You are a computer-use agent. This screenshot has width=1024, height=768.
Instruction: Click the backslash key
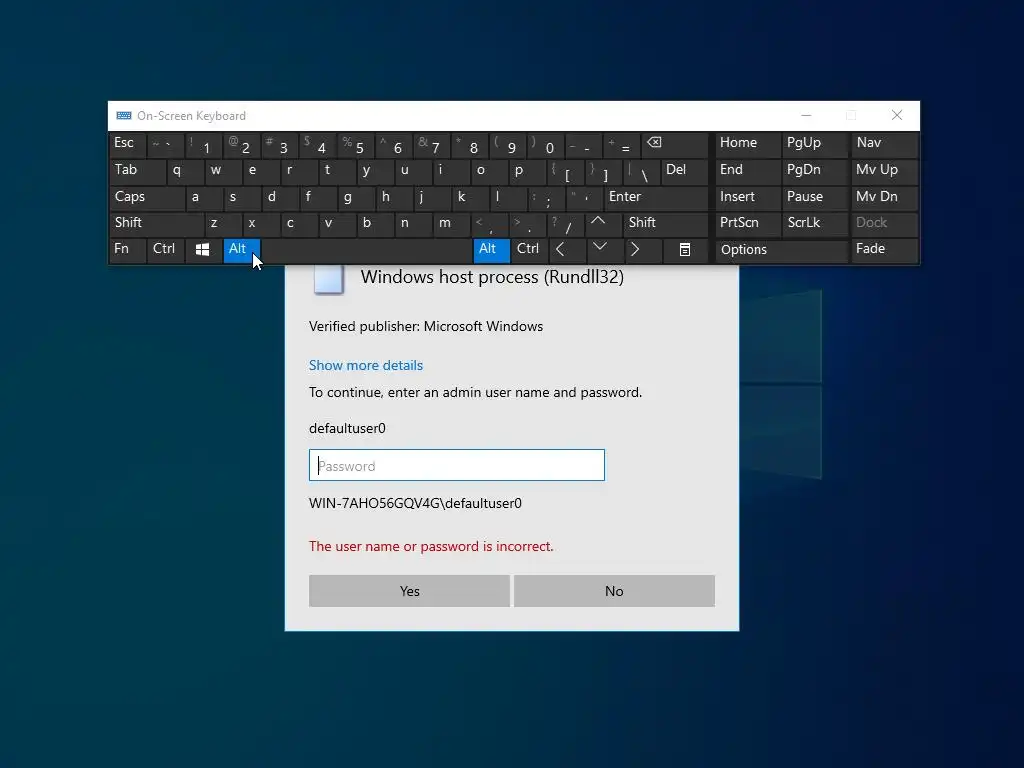(641, 172)
